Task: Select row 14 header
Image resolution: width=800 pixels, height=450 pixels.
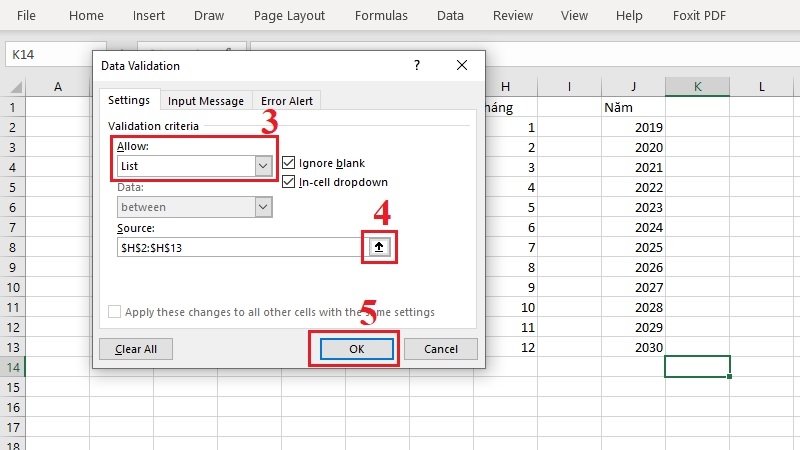Action: pyautogui.click(x=13, y=367)
